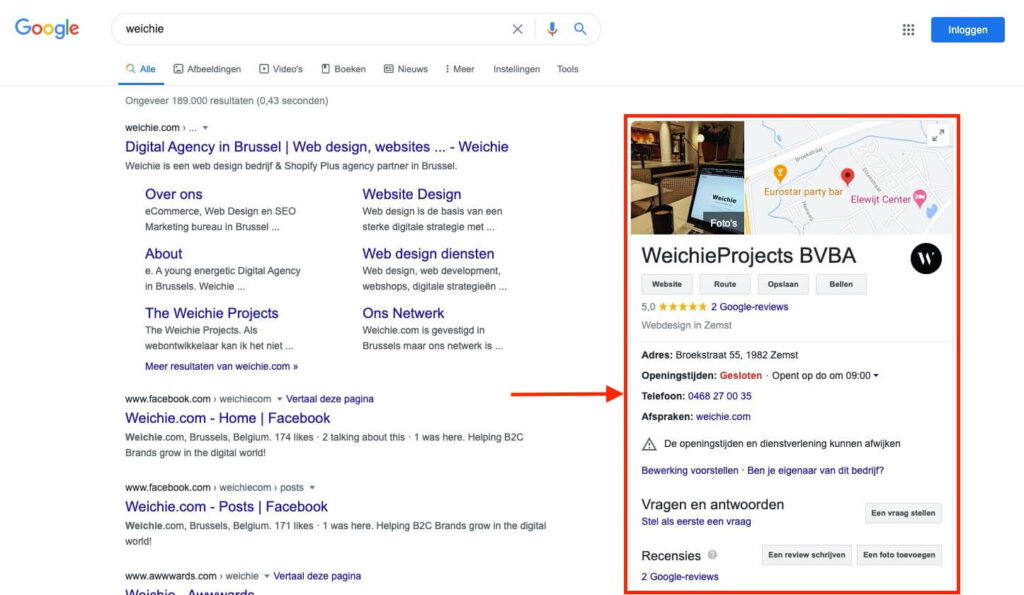Screen dimensions: 1024x595
Task: Open Instellingen menu
Action: pos(517,69)
